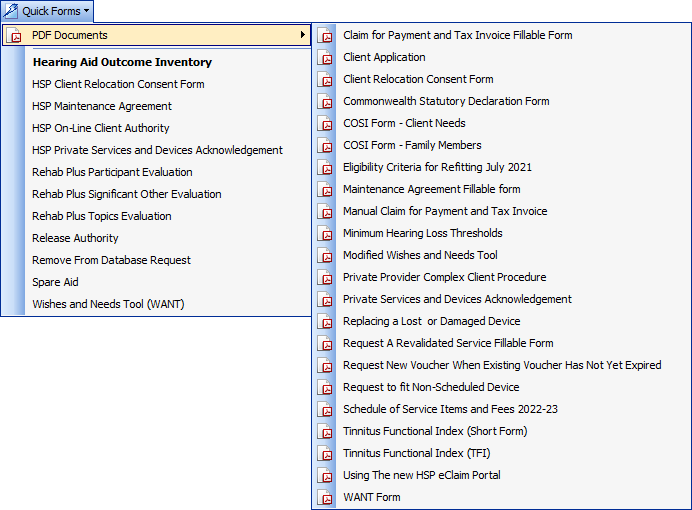Open Tinnitus Functional Index (TFI)
This screenshot has width=692, height=510.
point(417,454)
